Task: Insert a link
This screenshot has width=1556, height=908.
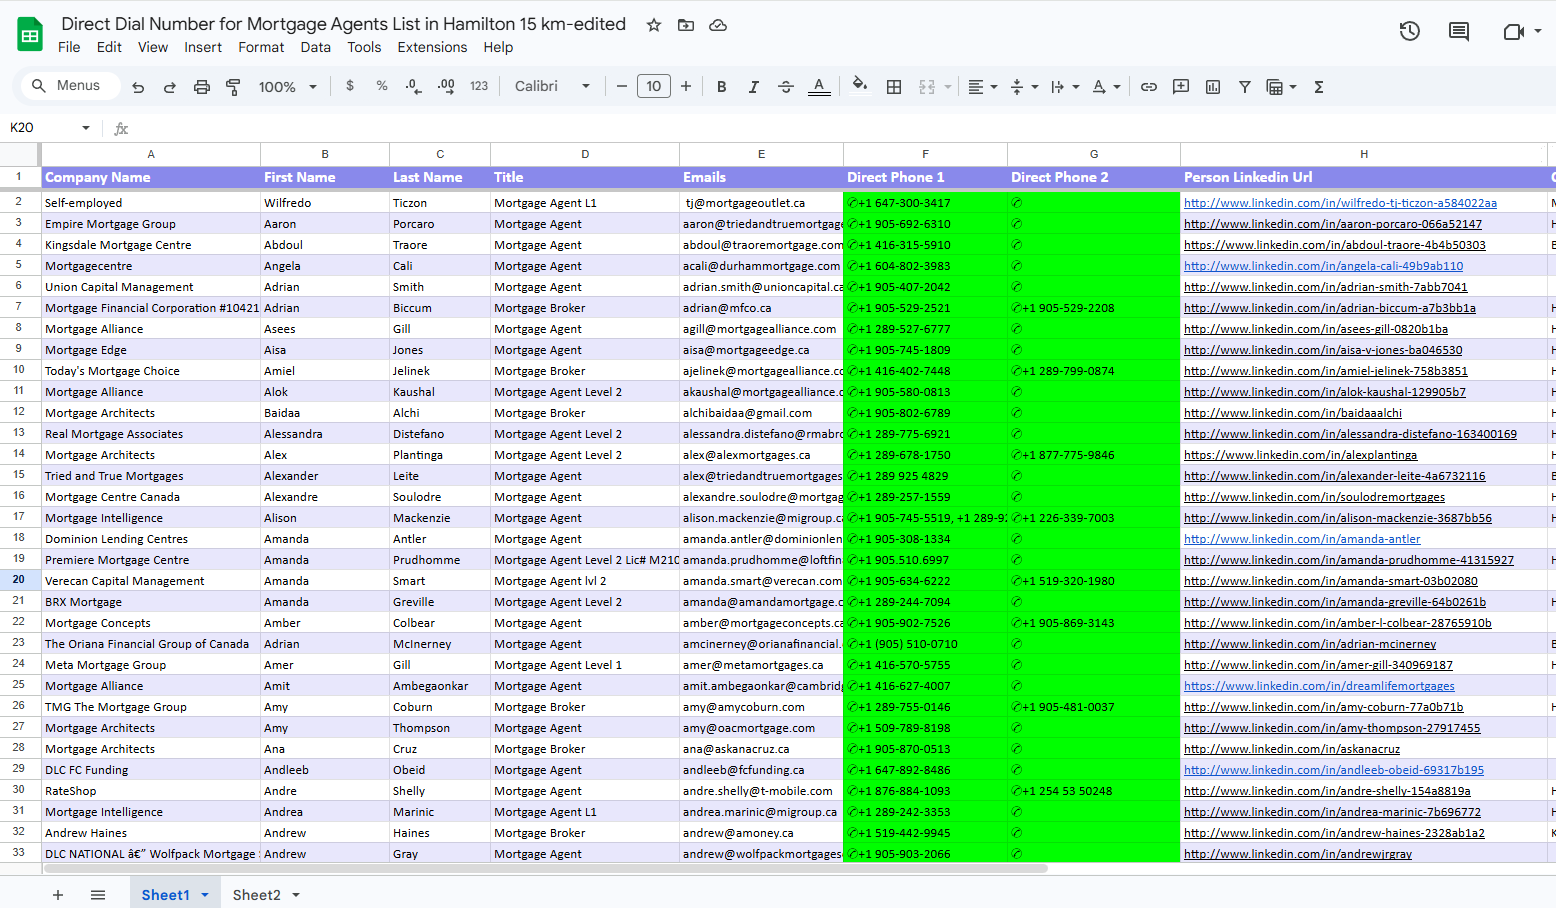Action: pyautogui.click(x=1149, y=87)
